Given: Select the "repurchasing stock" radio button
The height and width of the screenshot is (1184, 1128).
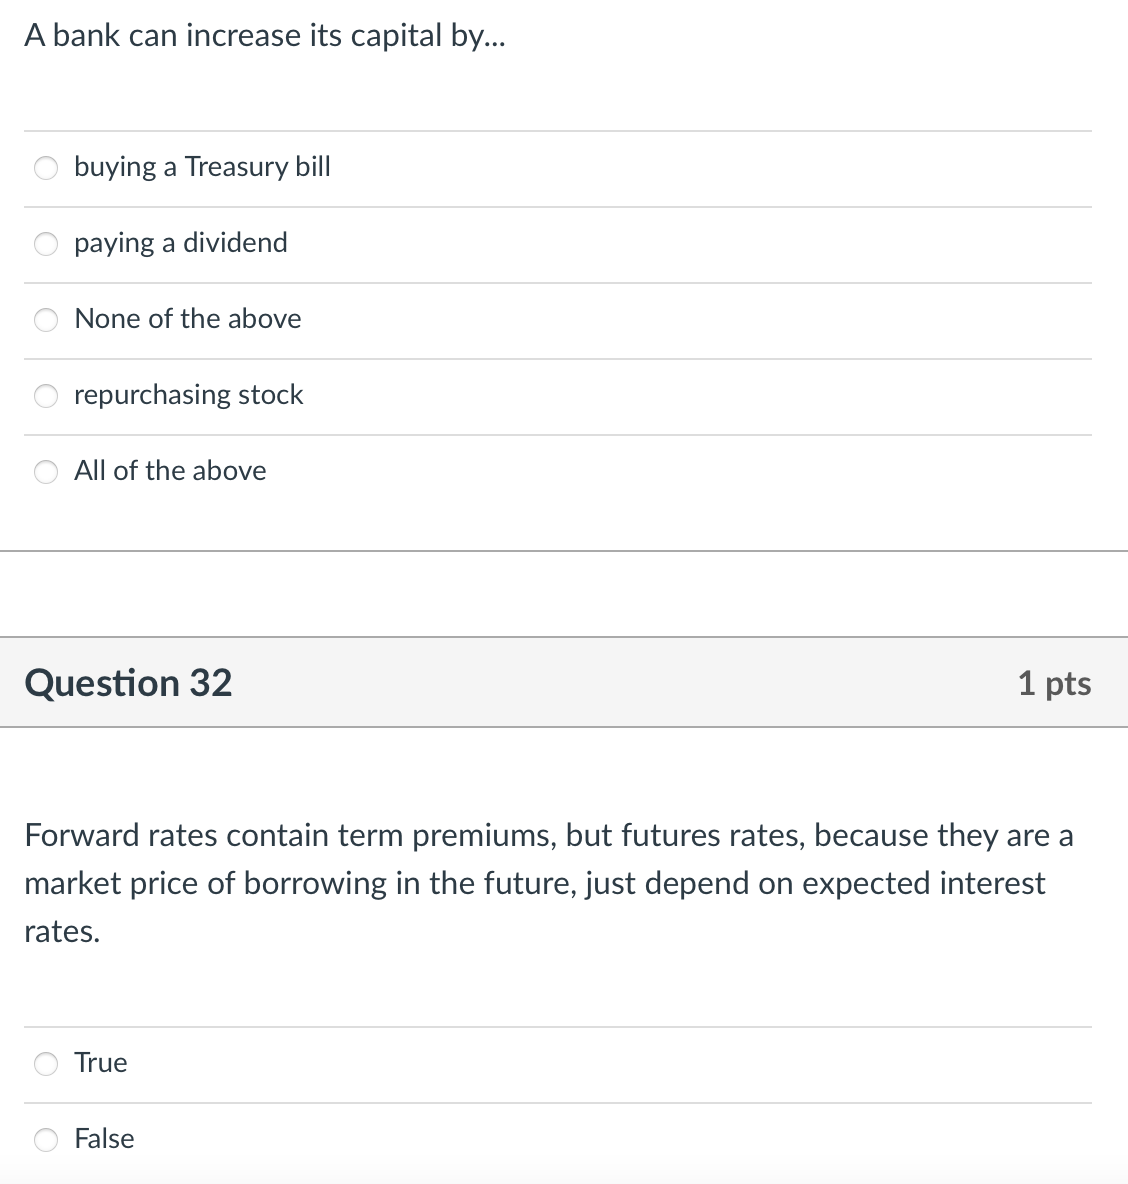Looking at the screenshot, I should coord(45,396).
